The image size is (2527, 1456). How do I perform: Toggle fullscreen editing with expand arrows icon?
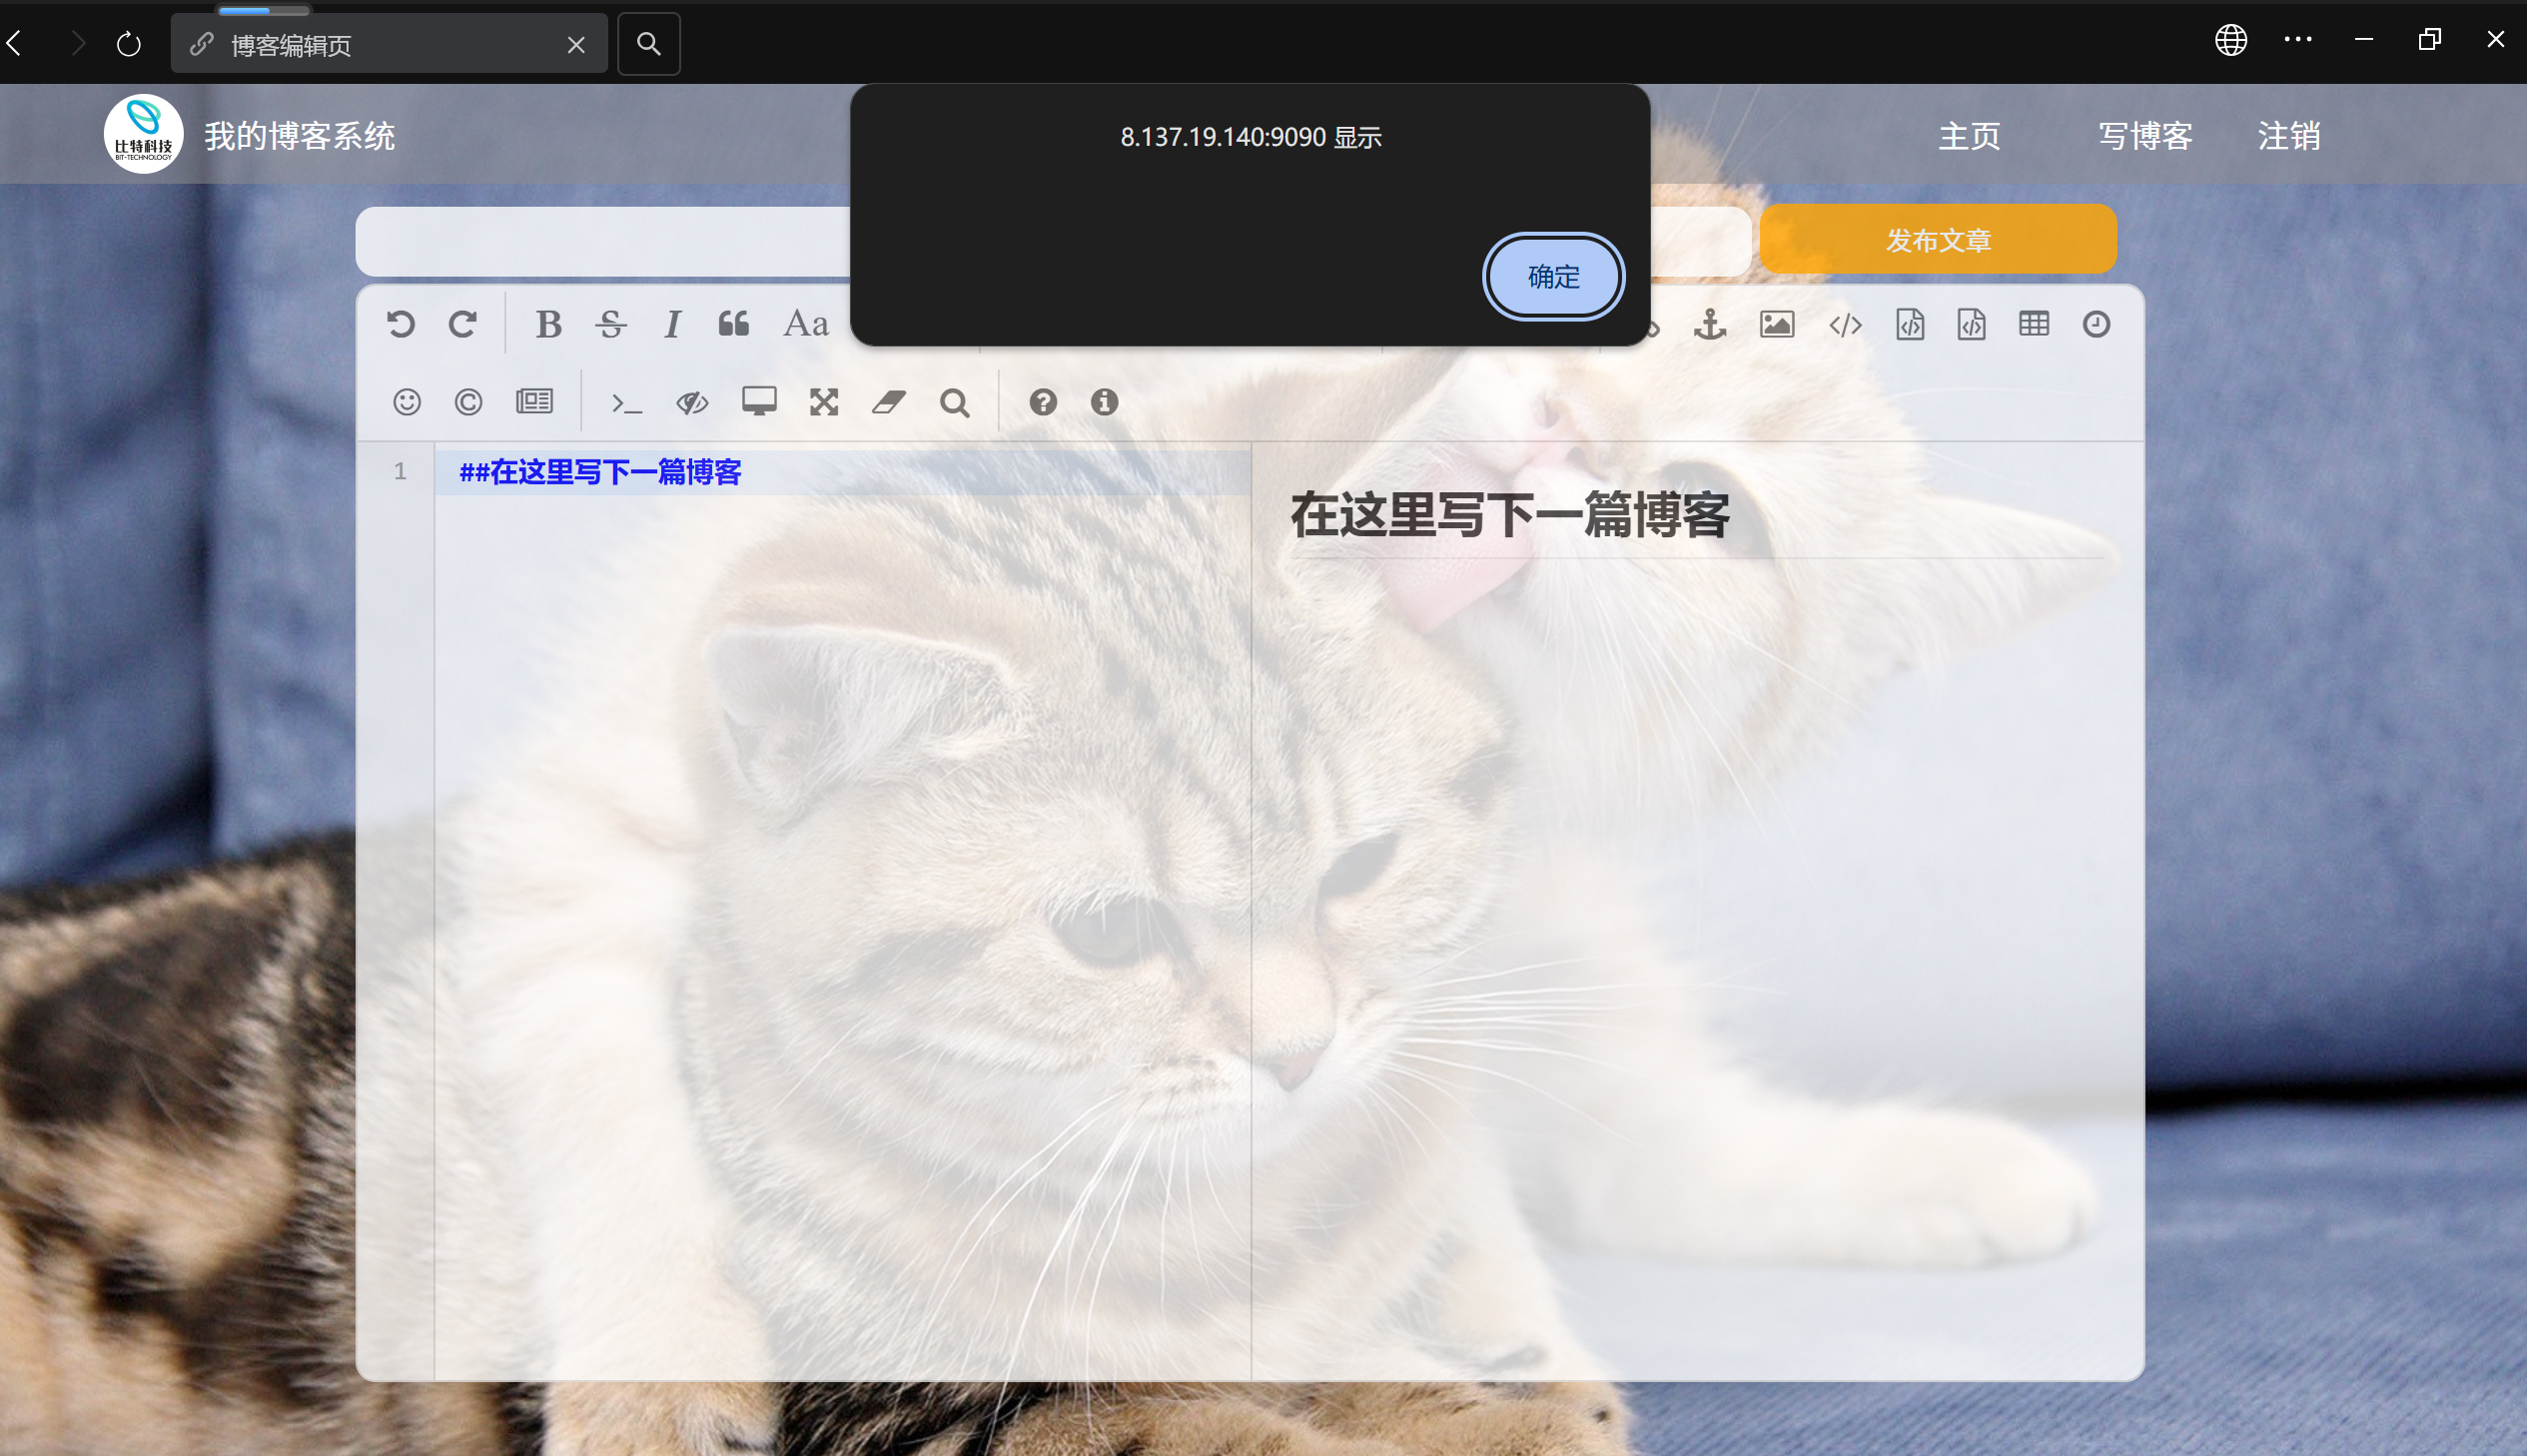823,402
